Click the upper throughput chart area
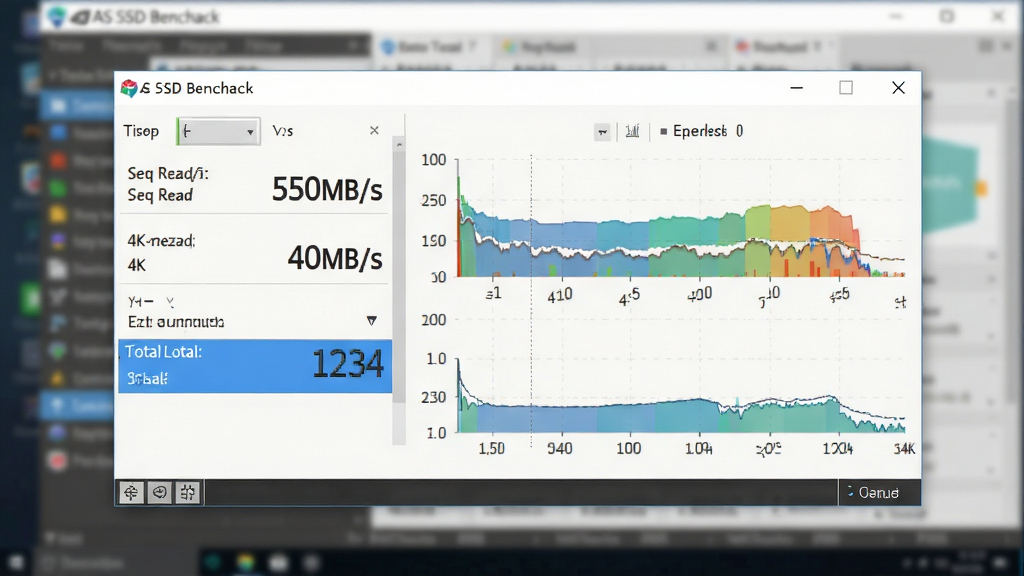This screenshot has height=576, width=1024. (x=680, y=217)
